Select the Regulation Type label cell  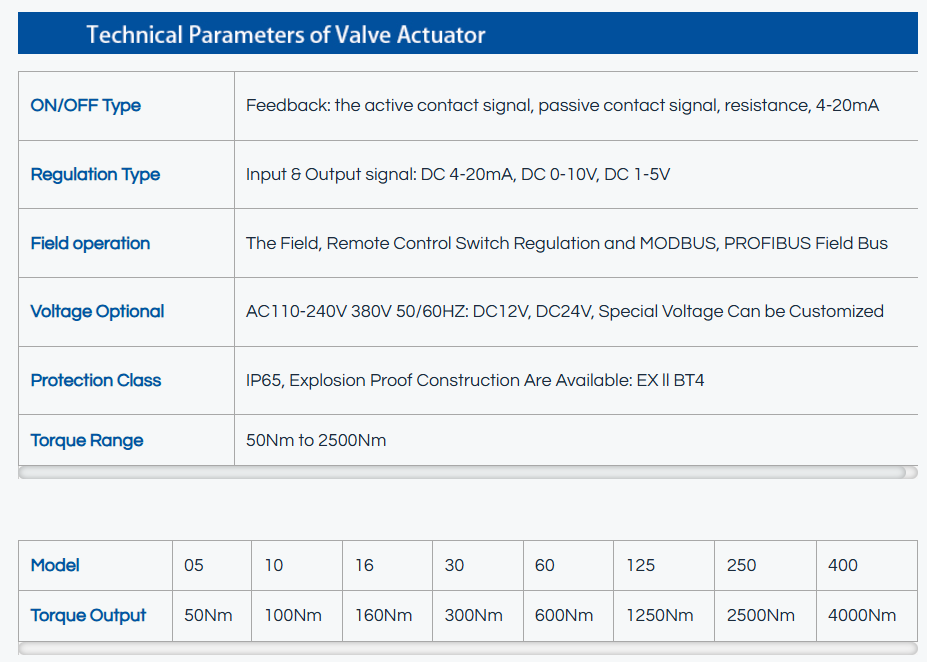click(95, 174)
